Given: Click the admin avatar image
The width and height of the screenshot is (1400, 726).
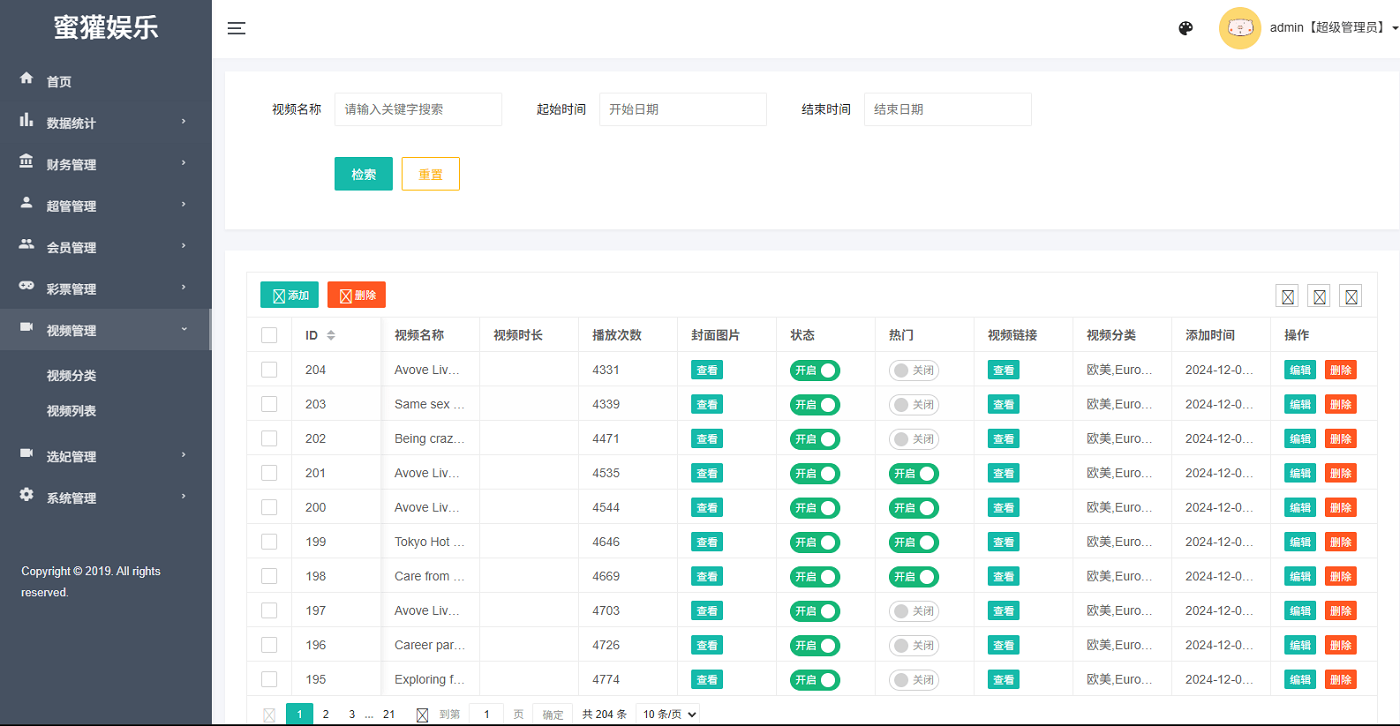Looking at the screenshot, I should 1239,28.
